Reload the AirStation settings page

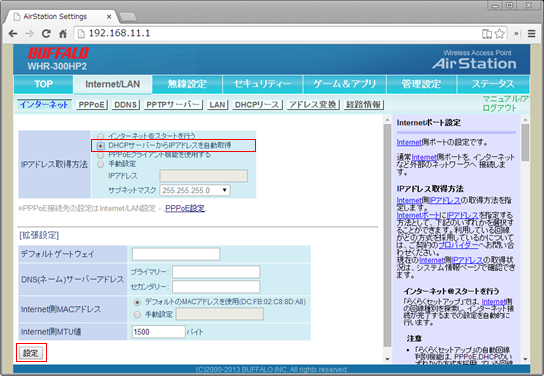[46, 34]
